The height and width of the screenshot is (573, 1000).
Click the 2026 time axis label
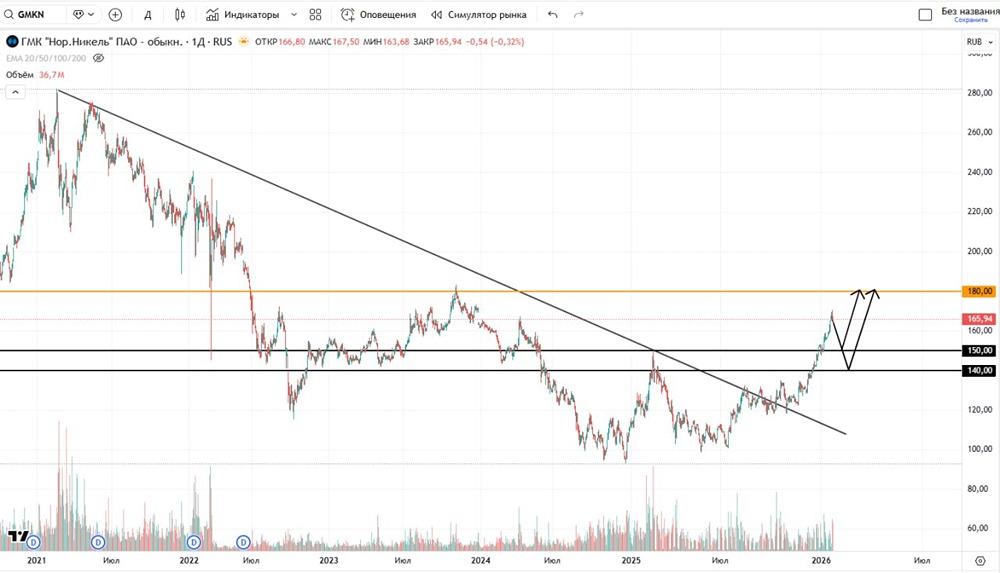pyautogui.click(x=821, y=560)
